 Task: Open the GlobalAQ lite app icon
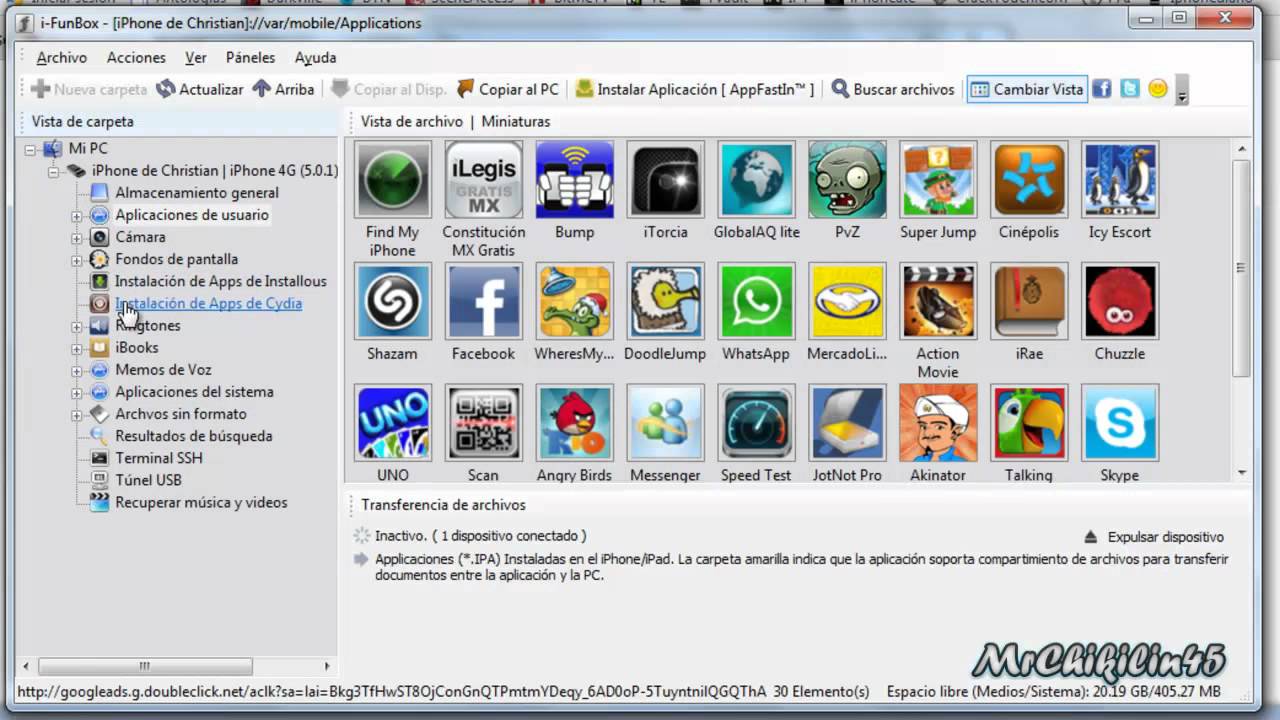click(756, 180)
